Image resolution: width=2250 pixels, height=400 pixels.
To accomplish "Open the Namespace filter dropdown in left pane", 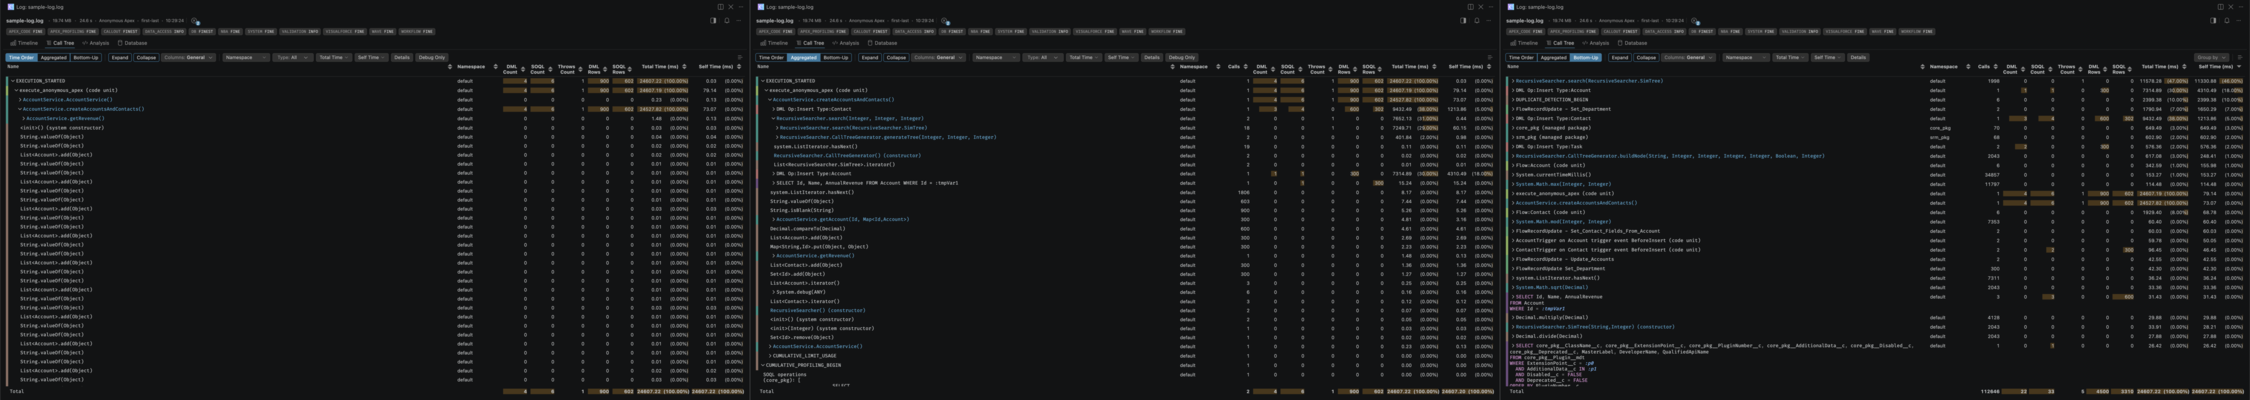I will point(246,57).
